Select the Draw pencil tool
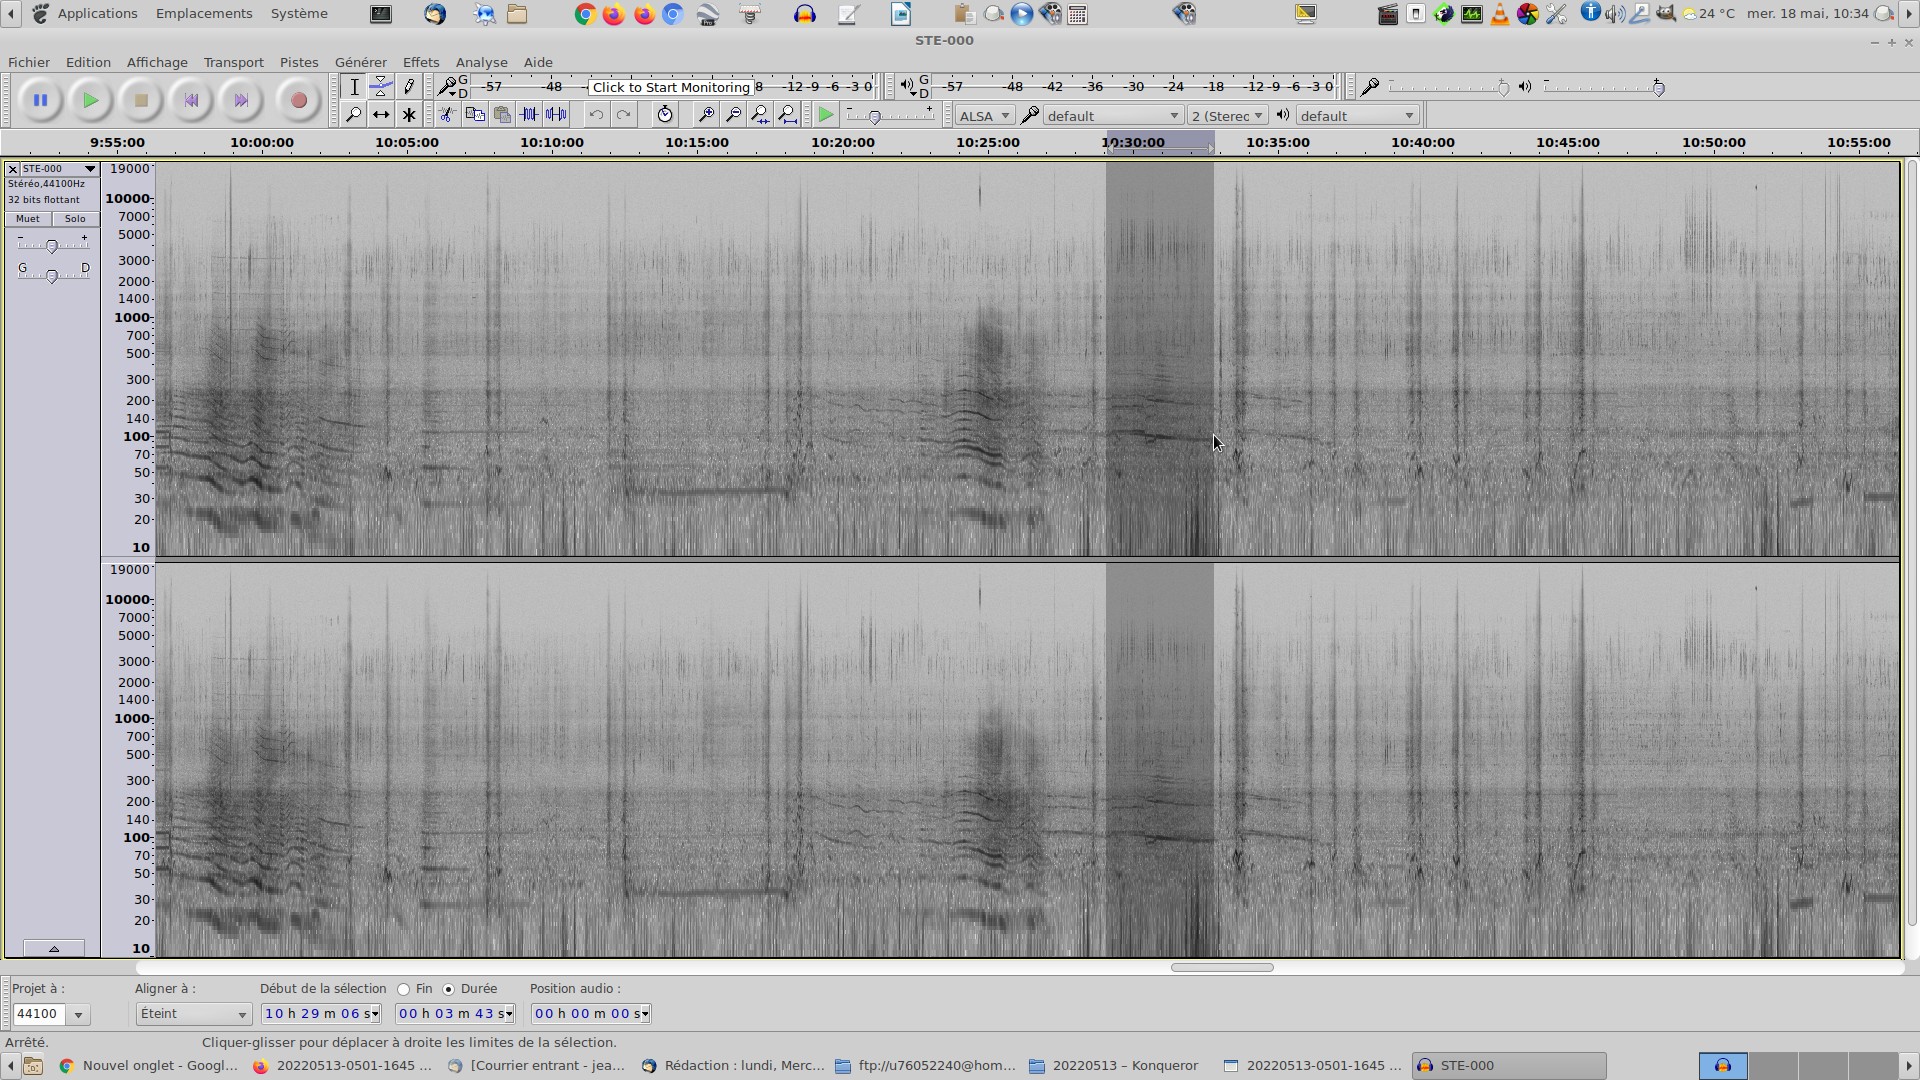The width and height of the screenshot is (1920, 1080). (x=408, y=87)
